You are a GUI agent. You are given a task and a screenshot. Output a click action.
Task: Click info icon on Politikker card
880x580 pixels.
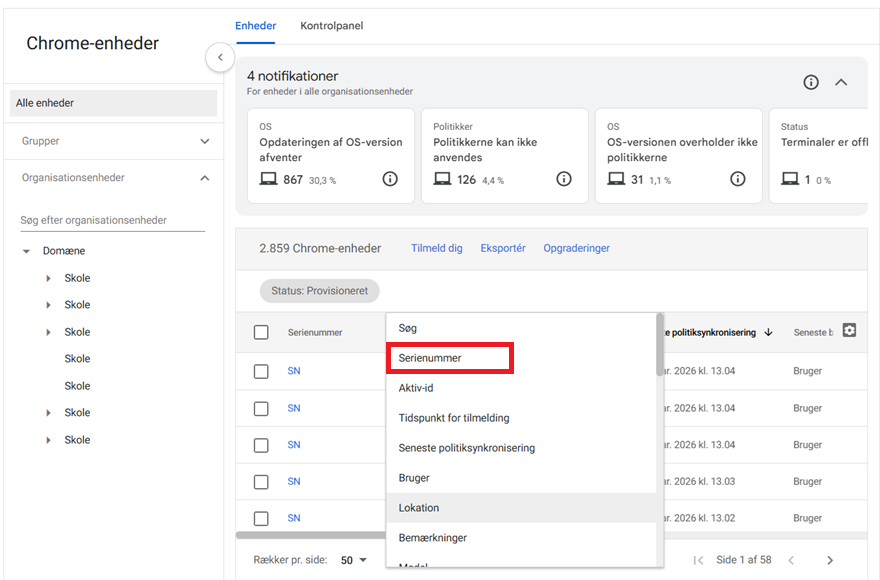[564, 179]
